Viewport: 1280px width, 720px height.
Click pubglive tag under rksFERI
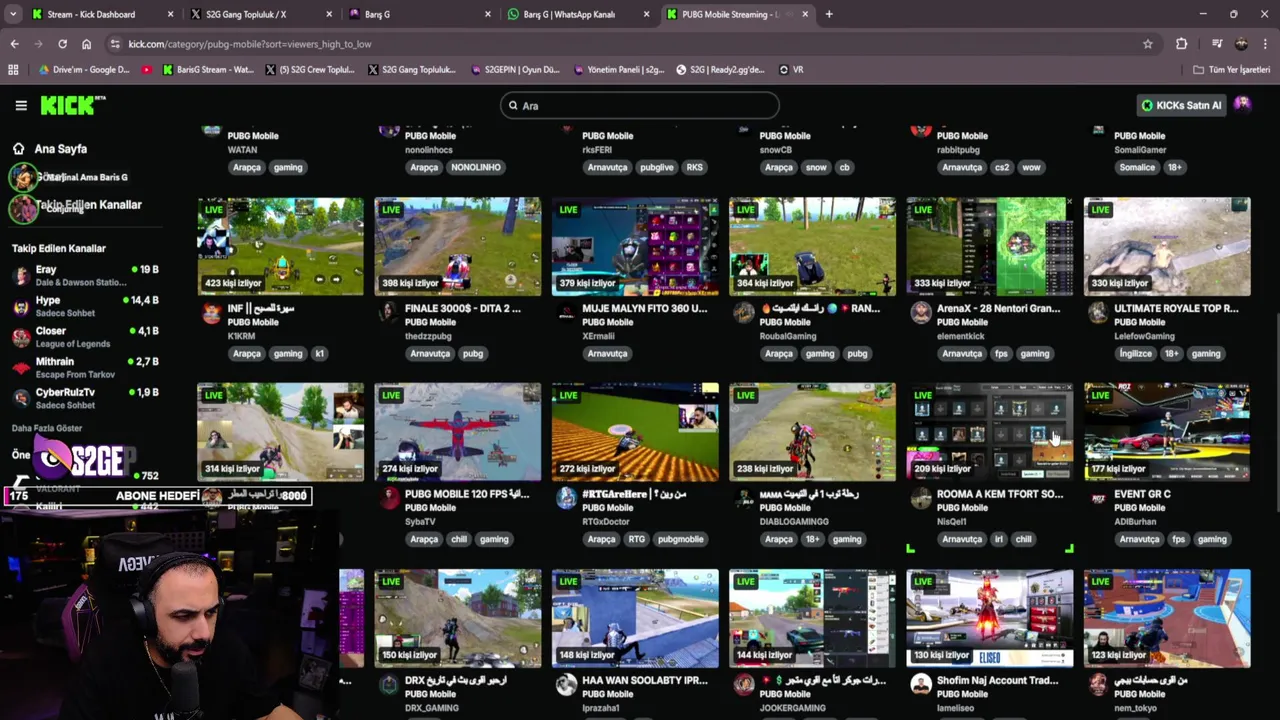pyautogui.click(x=657, y=167)
